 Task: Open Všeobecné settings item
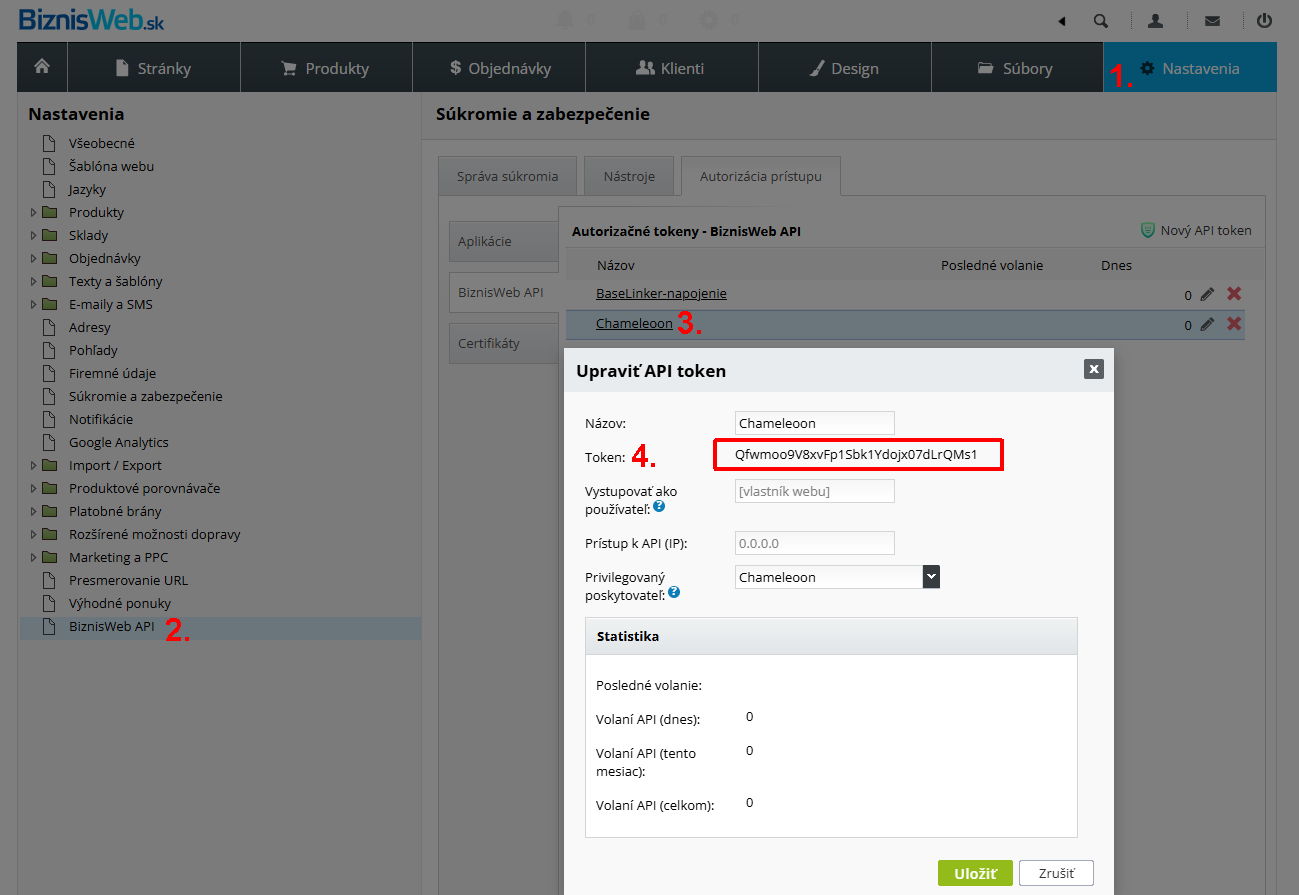(101, 143)
